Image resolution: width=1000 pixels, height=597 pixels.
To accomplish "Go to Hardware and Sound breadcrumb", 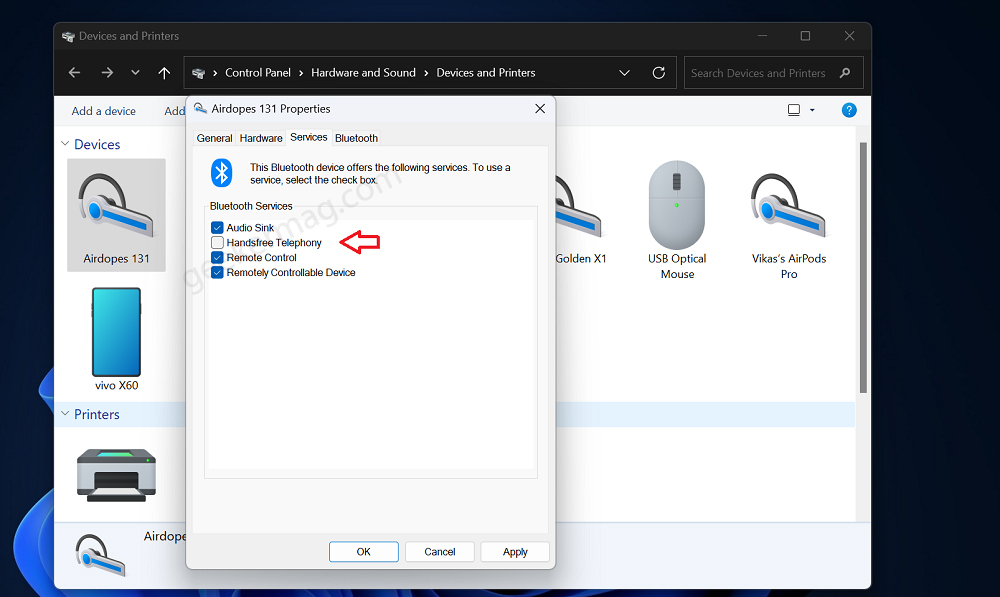I will [364, 73].
